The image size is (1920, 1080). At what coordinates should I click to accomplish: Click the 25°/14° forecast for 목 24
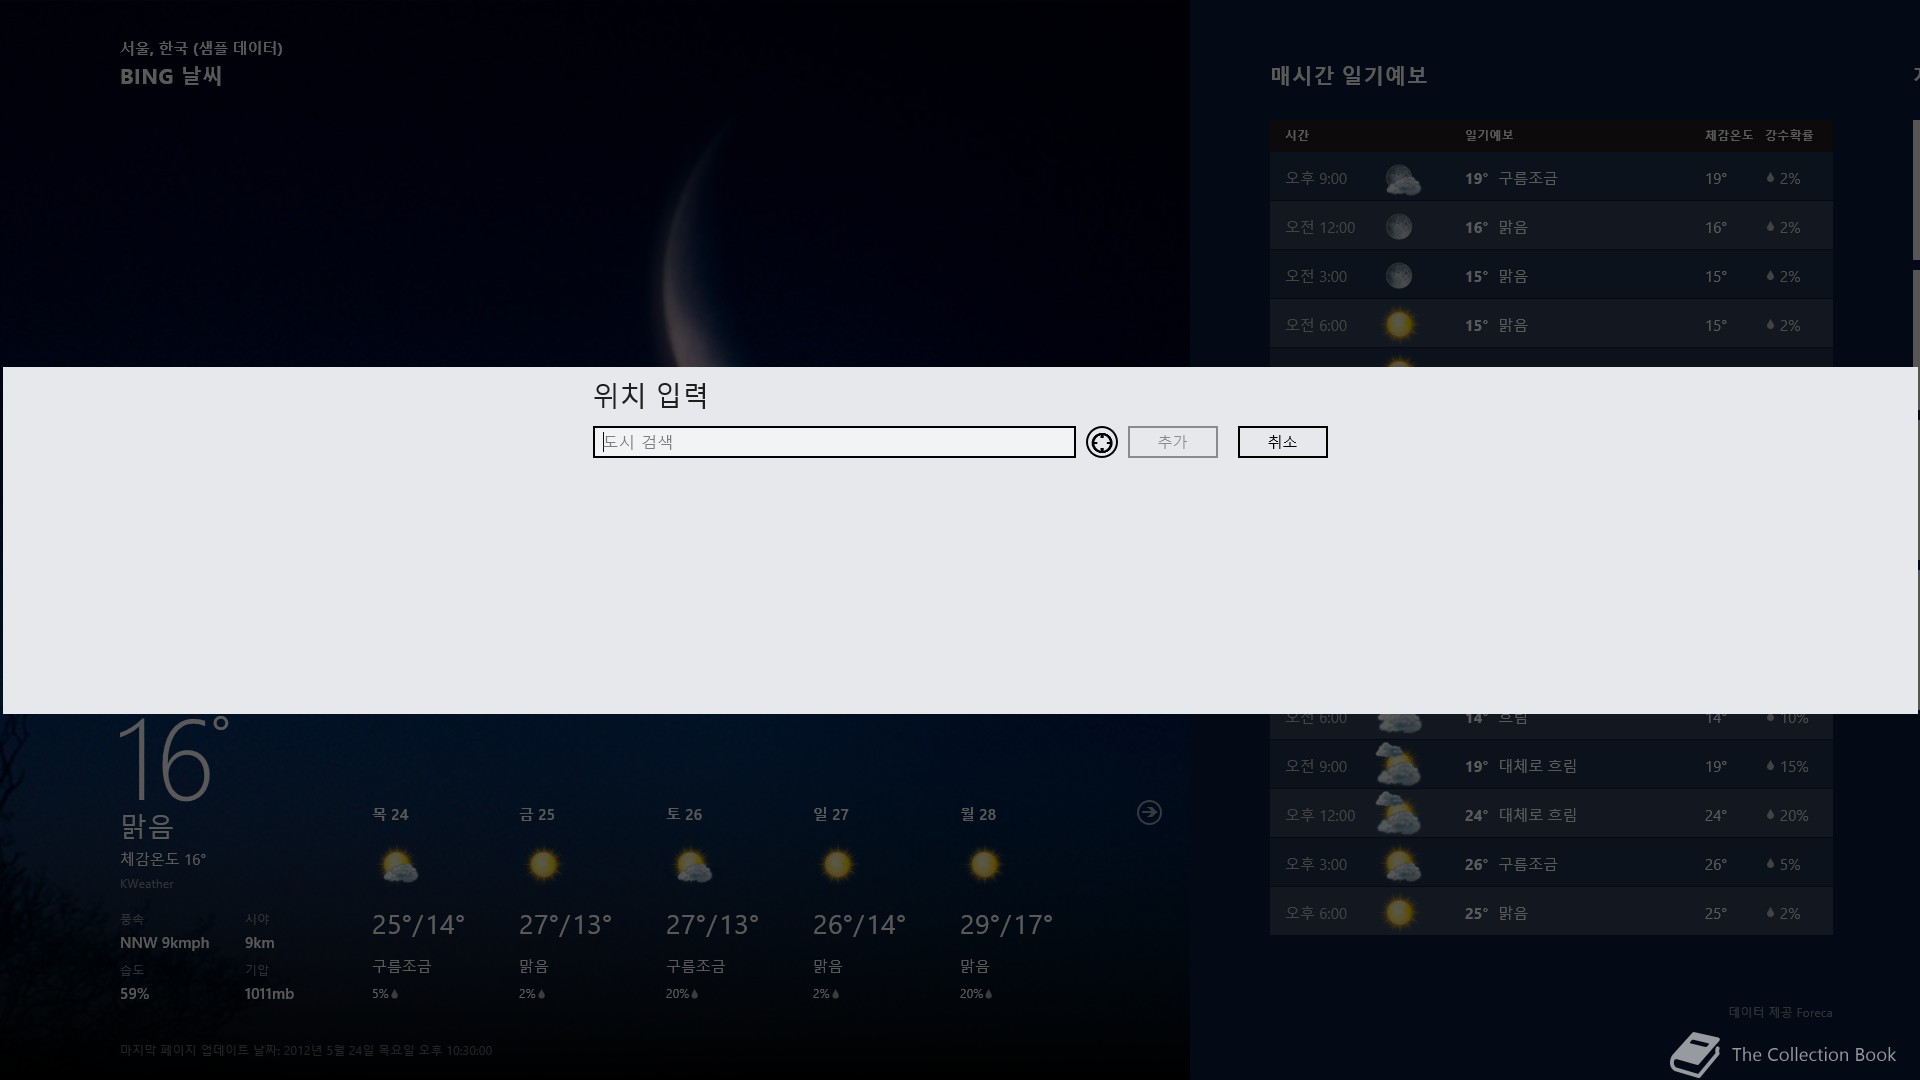pyautogui.click(x=418, y=925)
